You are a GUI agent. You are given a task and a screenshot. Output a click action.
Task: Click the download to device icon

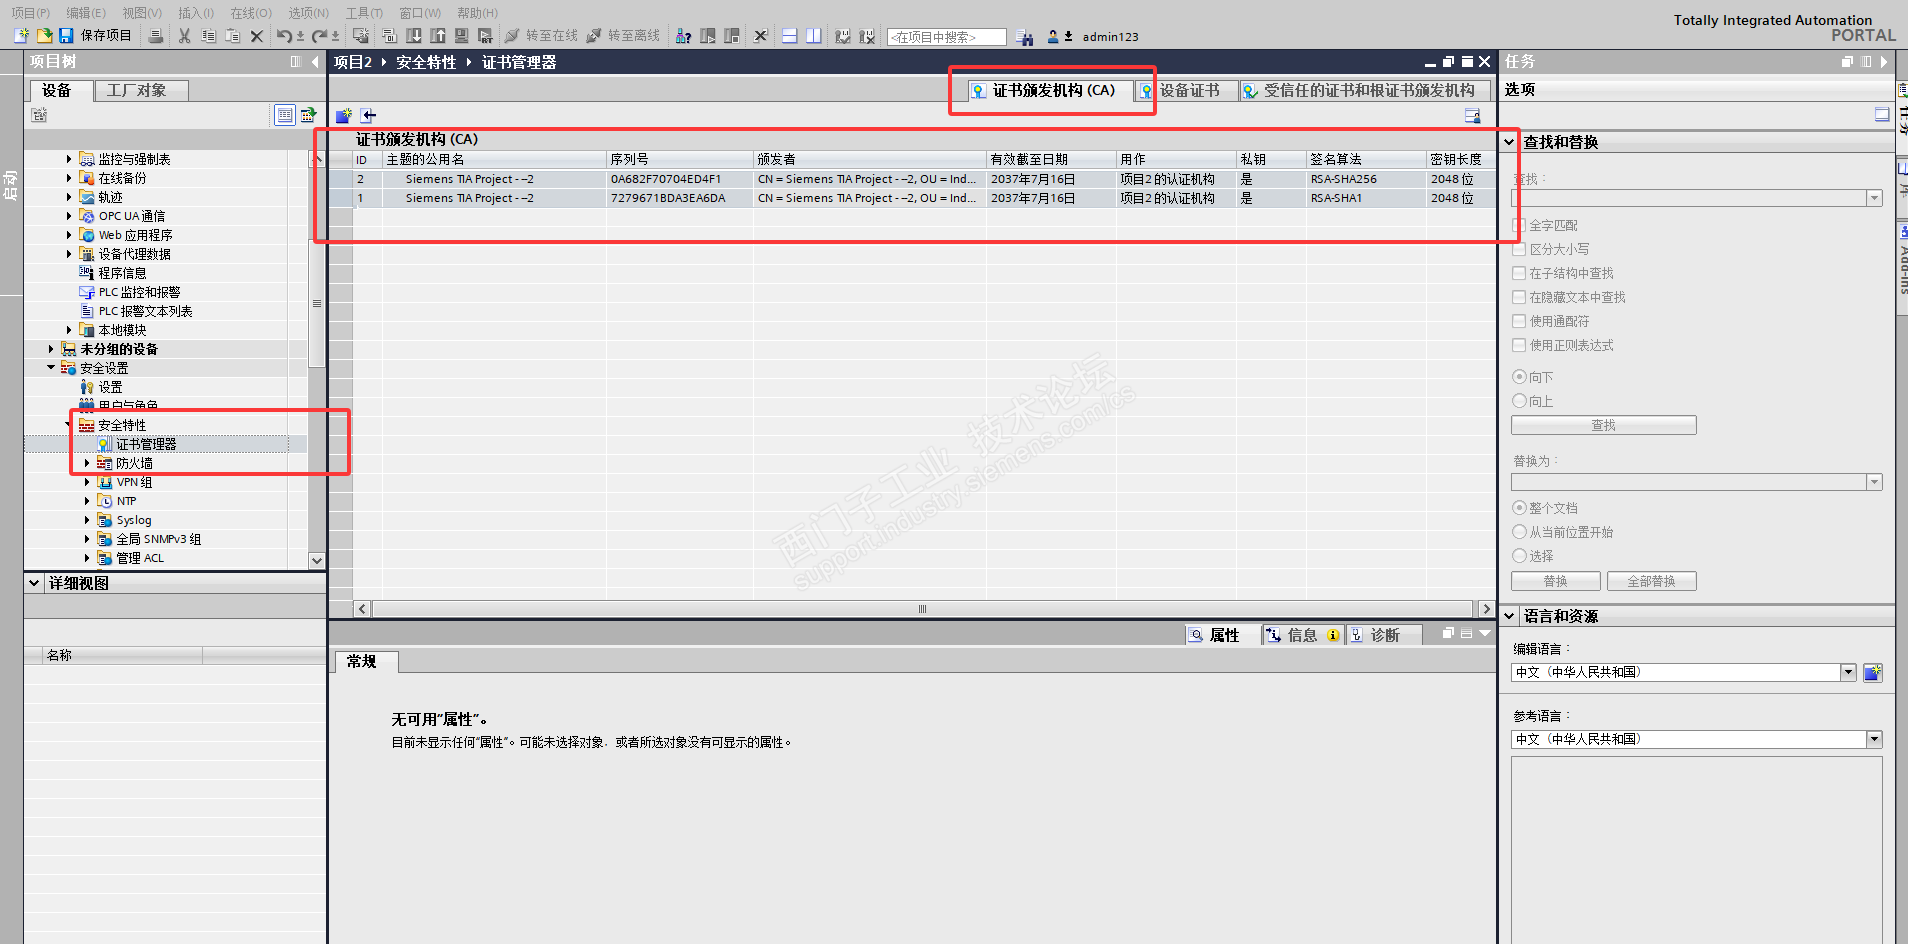click(x=413, y=36)
